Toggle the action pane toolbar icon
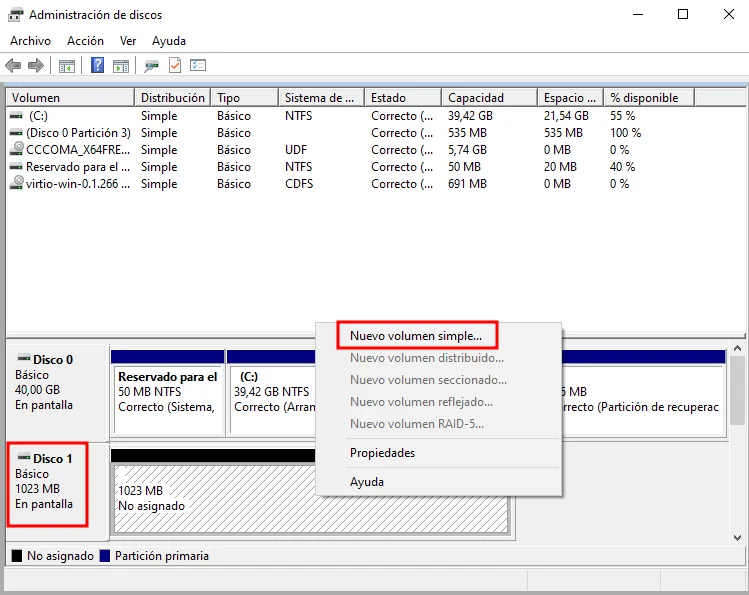The image size is (749, 595). pos(121,66)
